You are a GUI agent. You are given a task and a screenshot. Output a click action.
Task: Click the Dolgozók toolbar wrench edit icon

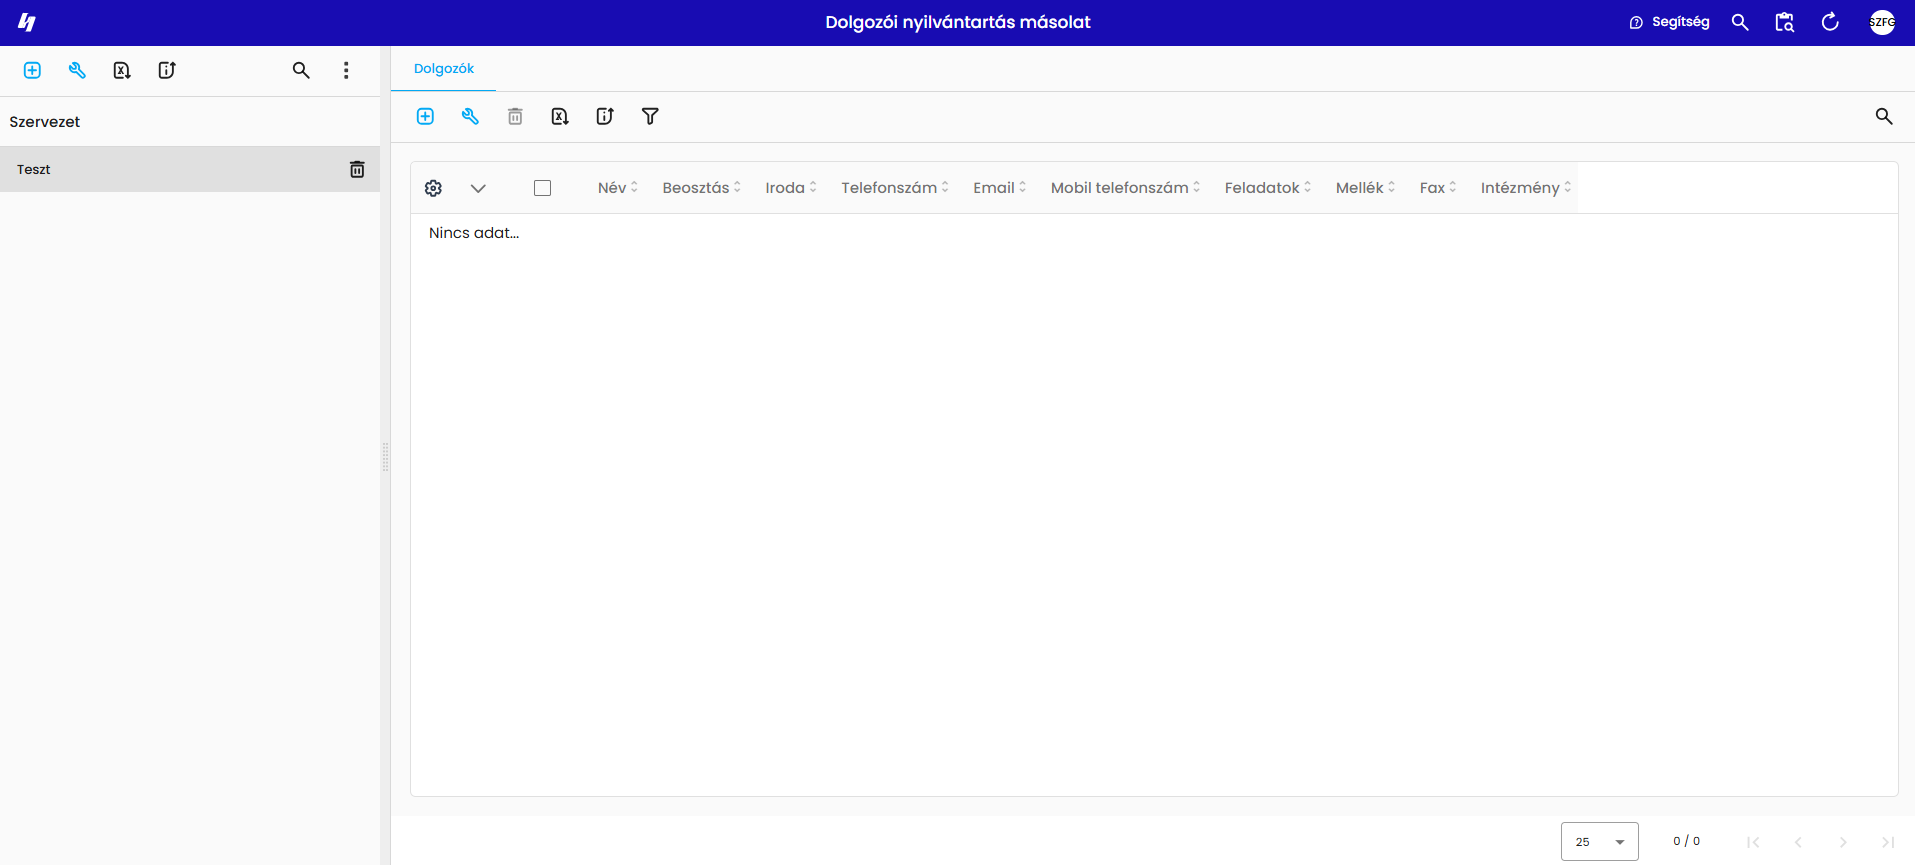click(x=470, y=116)
